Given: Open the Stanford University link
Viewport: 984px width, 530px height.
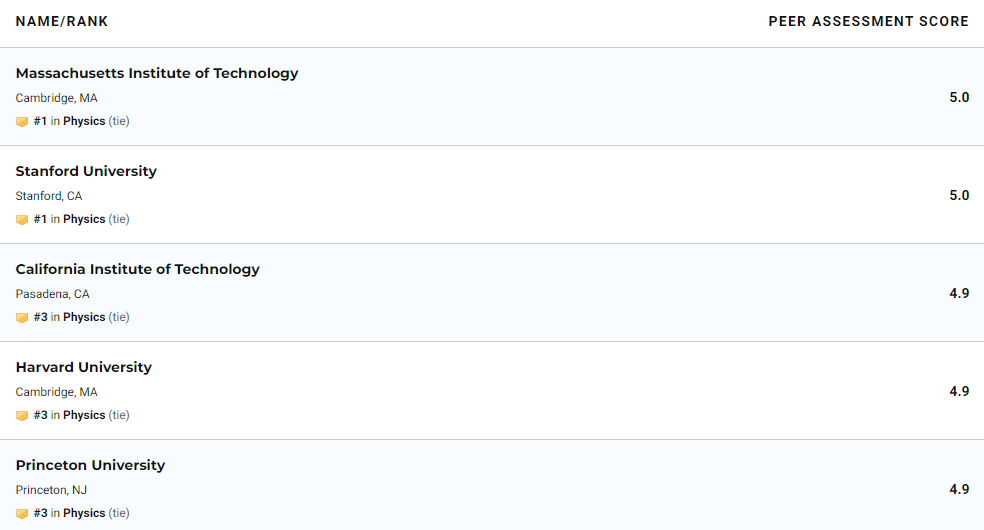Looking at the screenshot, I should (86, 171).
